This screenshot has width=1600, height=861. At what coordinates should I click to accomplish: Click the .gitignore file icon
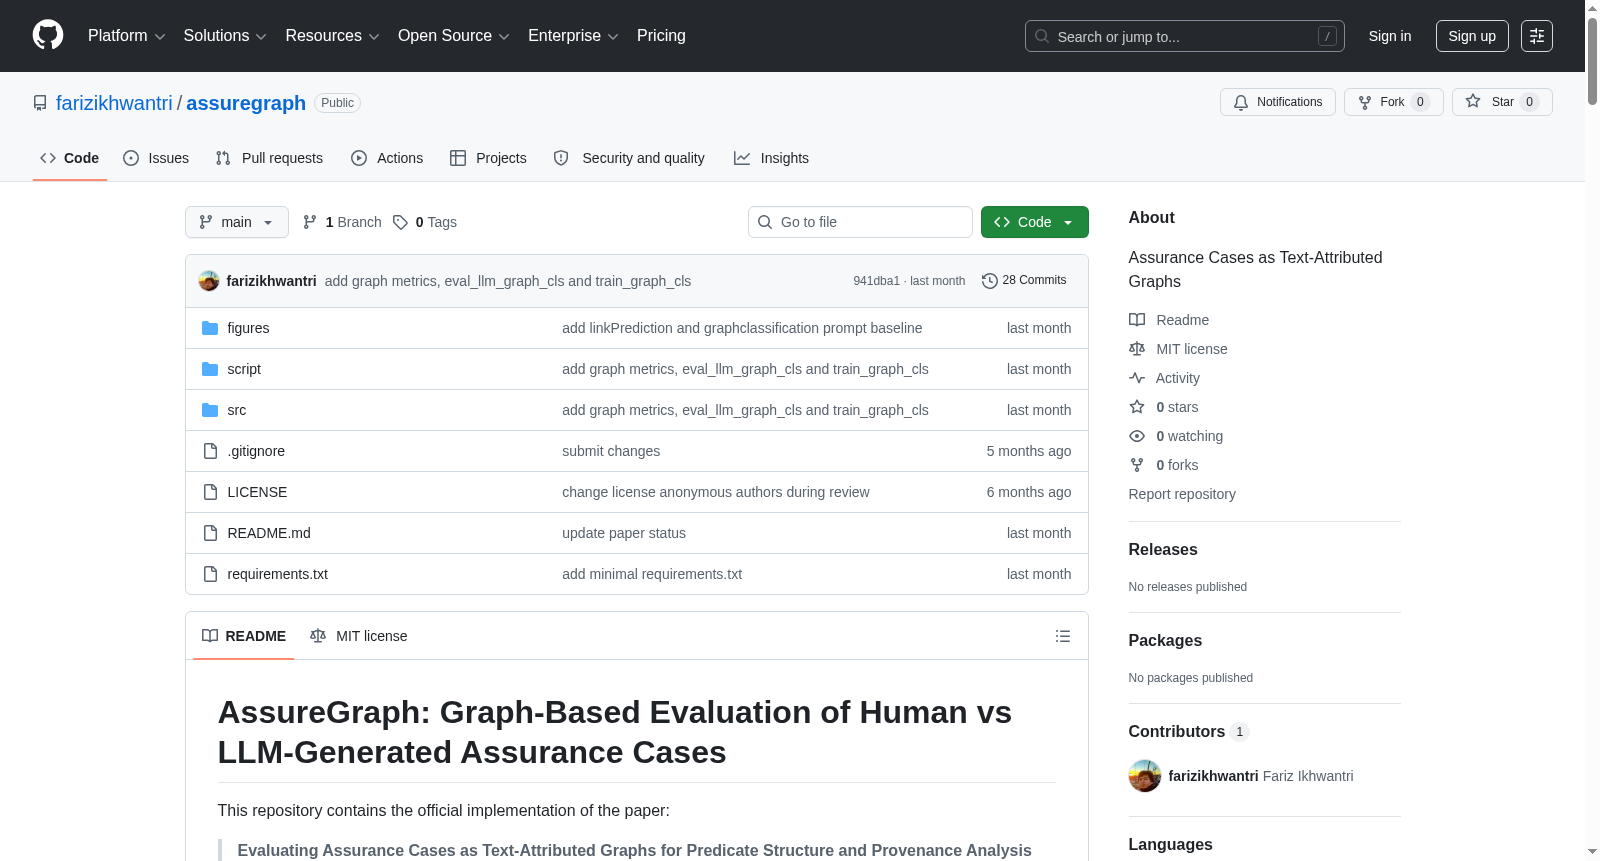point(210,451)
